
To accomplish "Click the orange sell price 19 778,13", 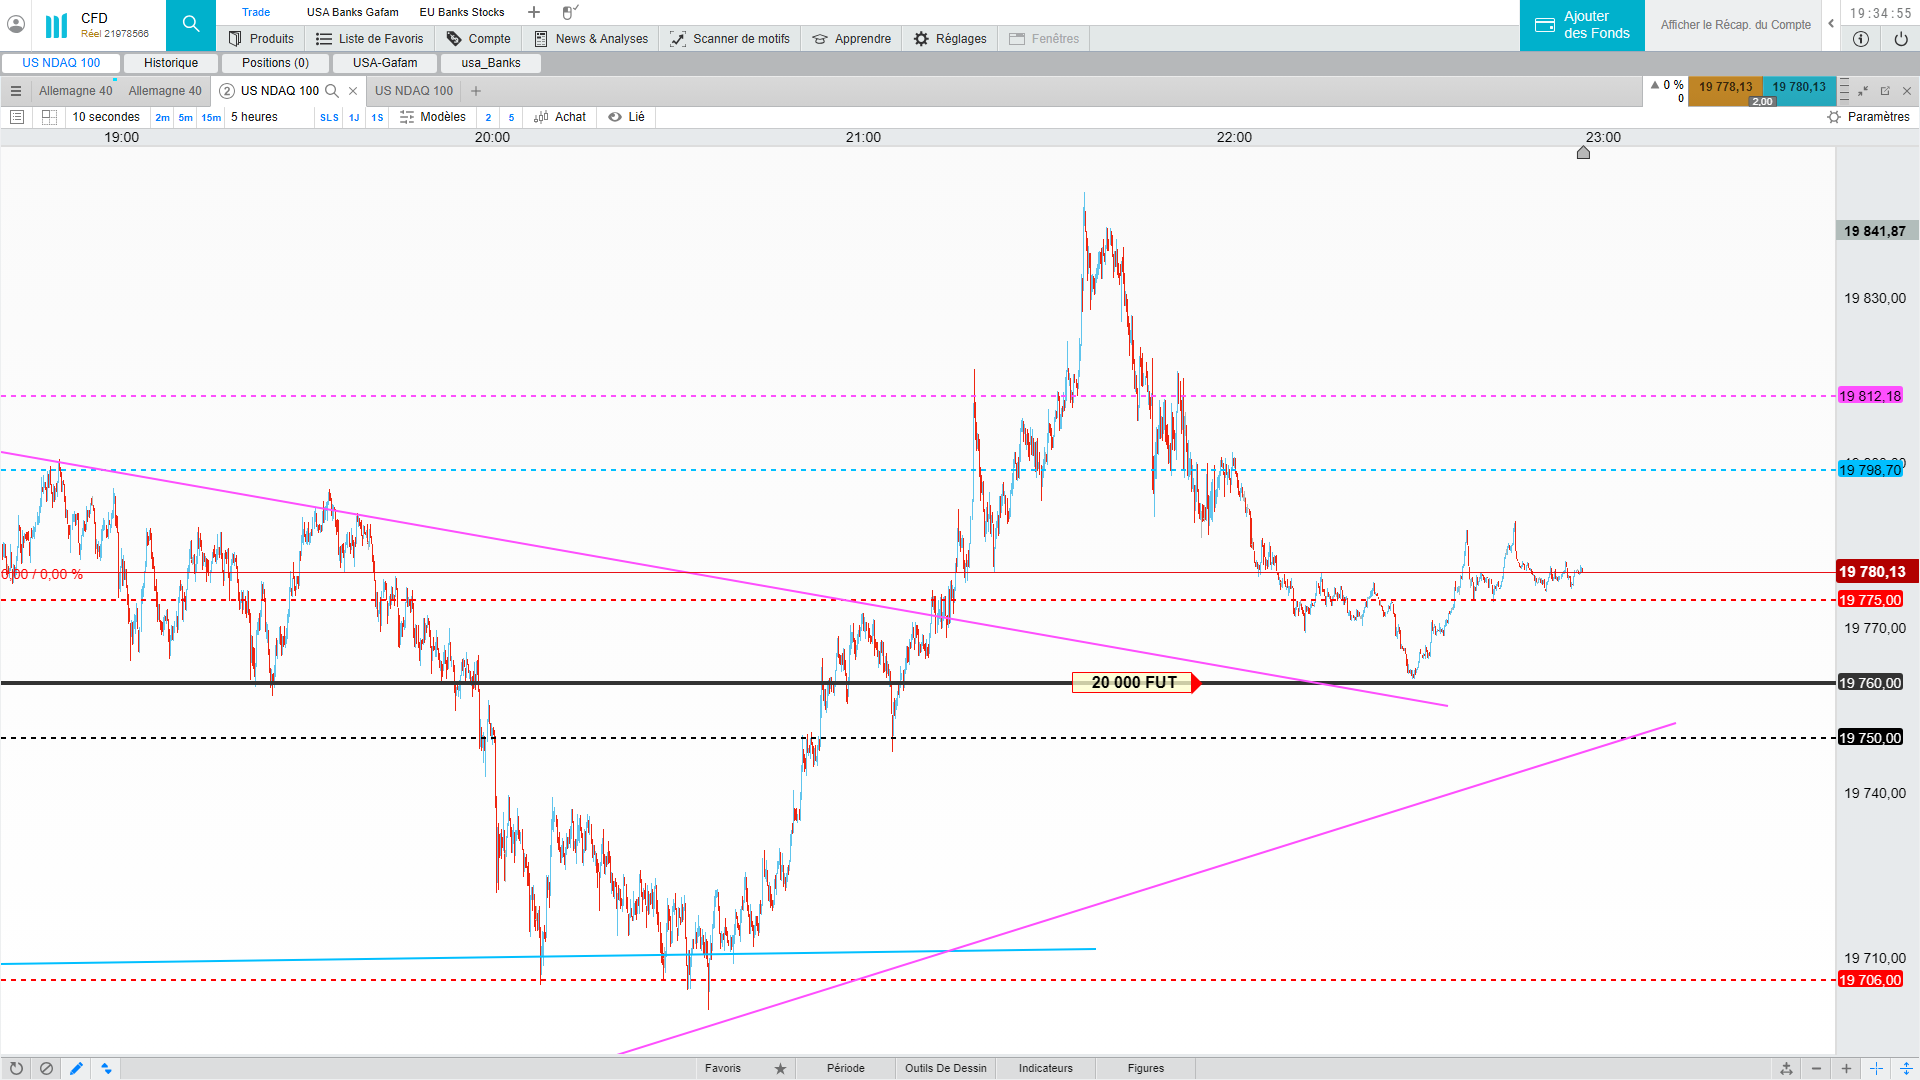I will pos(1725,88).
